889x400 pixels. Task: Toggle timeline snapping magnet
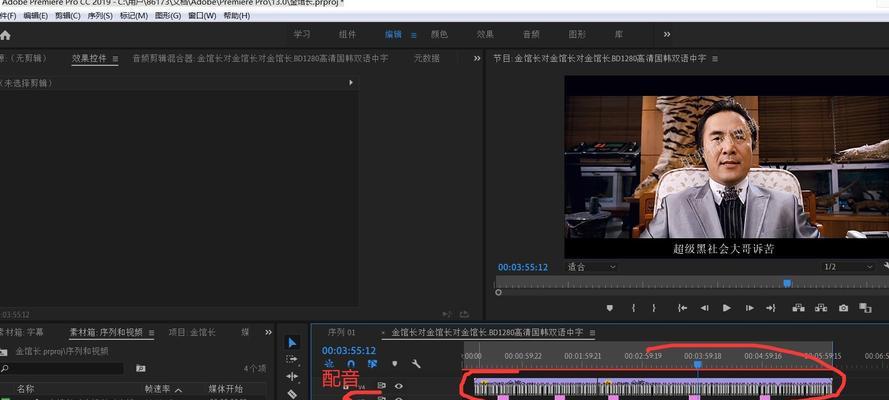coord(350,364)
